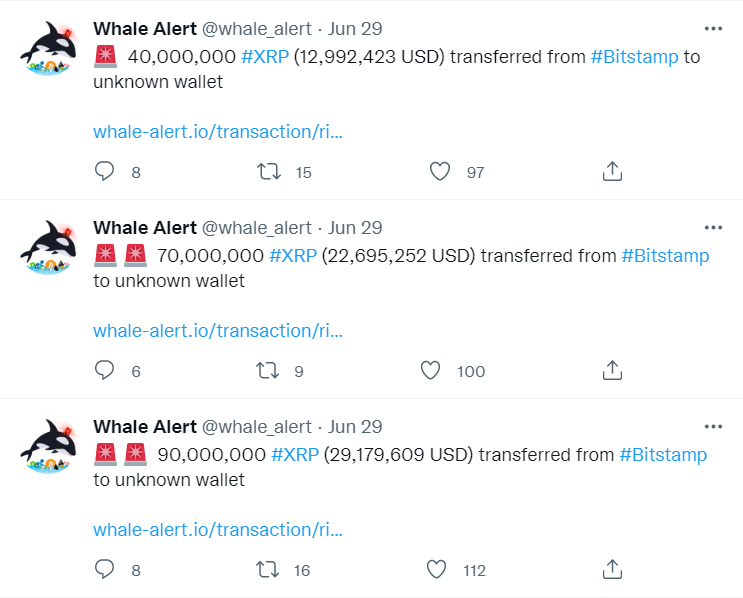Retweet the 90,000,000 XRP tweet
The image size is (743, 598).
(268, 570)
